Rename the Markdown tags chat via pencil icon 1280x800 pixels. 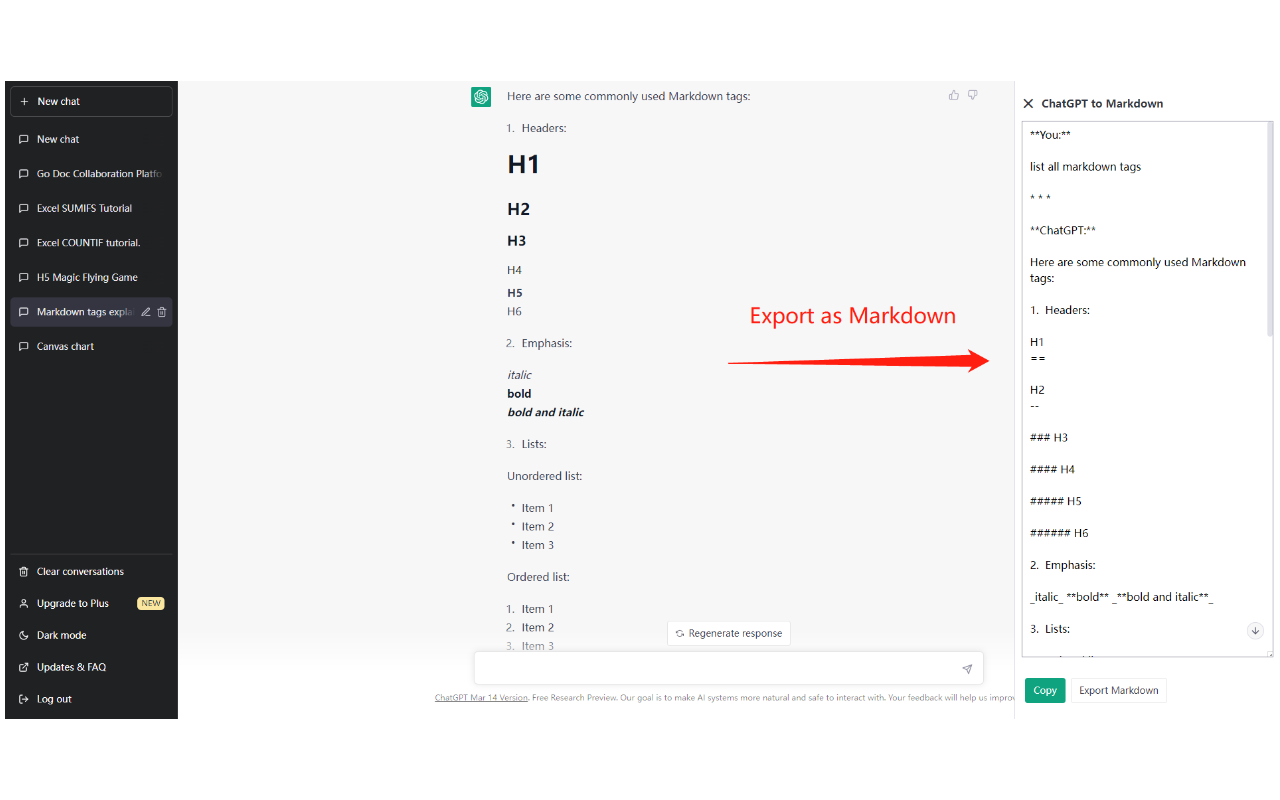(146, 311)
